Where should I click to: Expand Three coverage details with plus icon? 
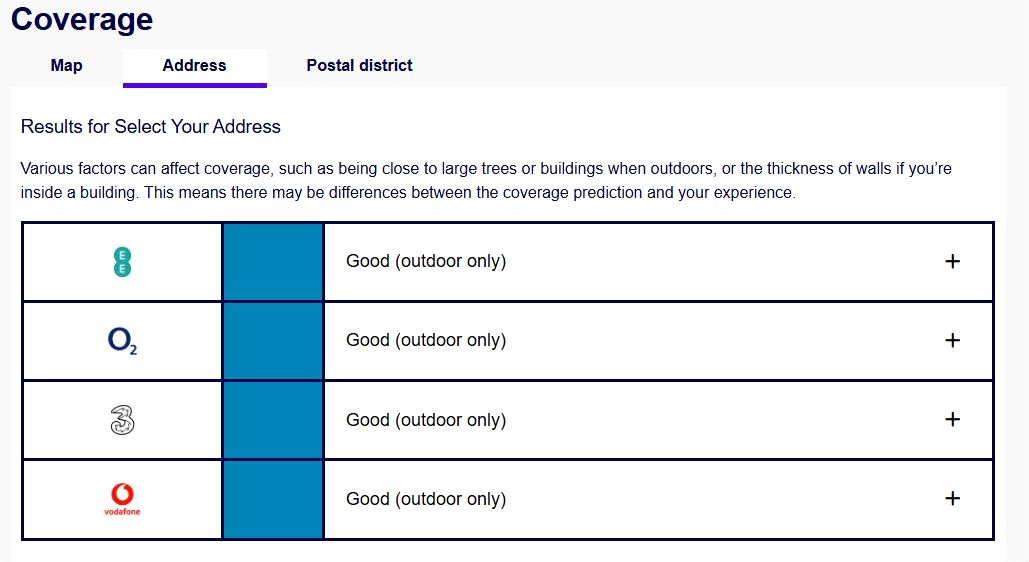click(x=952, y=419)
